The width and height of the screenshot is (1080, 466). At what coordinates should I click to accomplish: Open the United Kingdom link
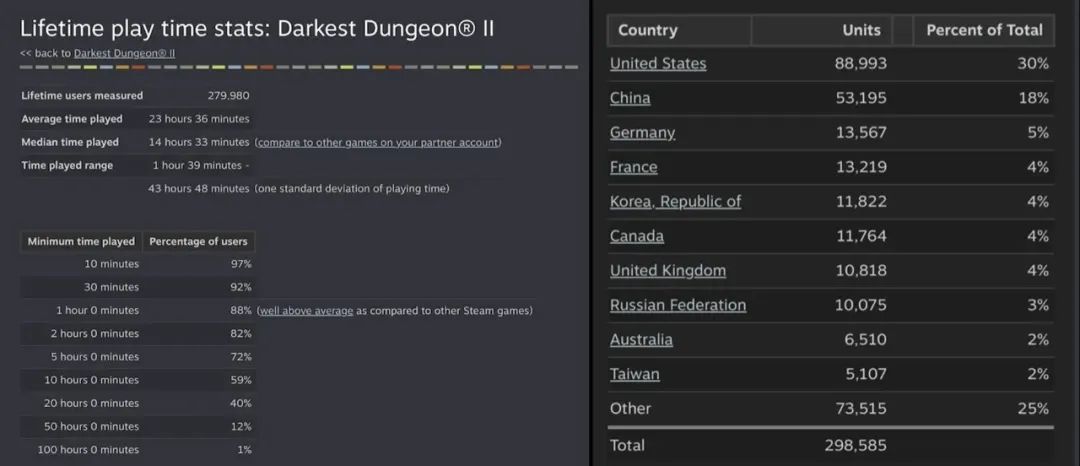[x=668, y=271]
